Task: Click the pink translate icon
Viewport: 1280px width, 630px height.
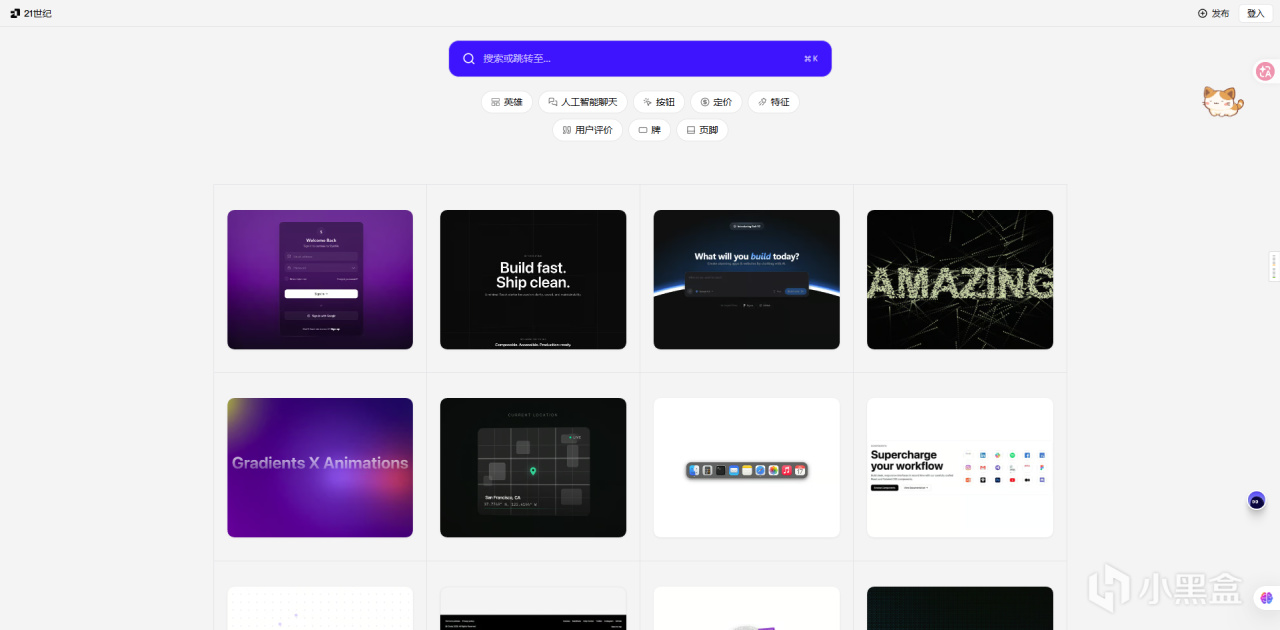Action: tap(1265, 71)
